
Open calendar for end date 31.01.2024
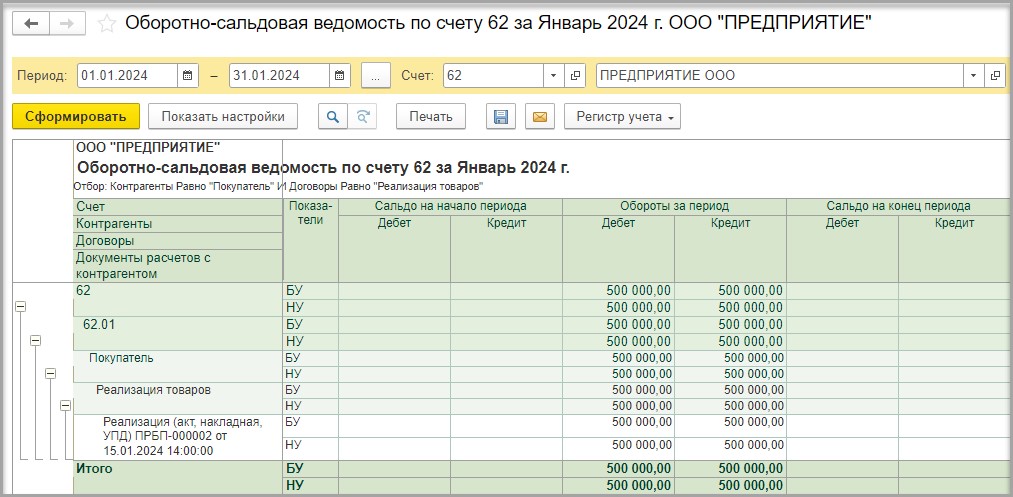(340, 76)
